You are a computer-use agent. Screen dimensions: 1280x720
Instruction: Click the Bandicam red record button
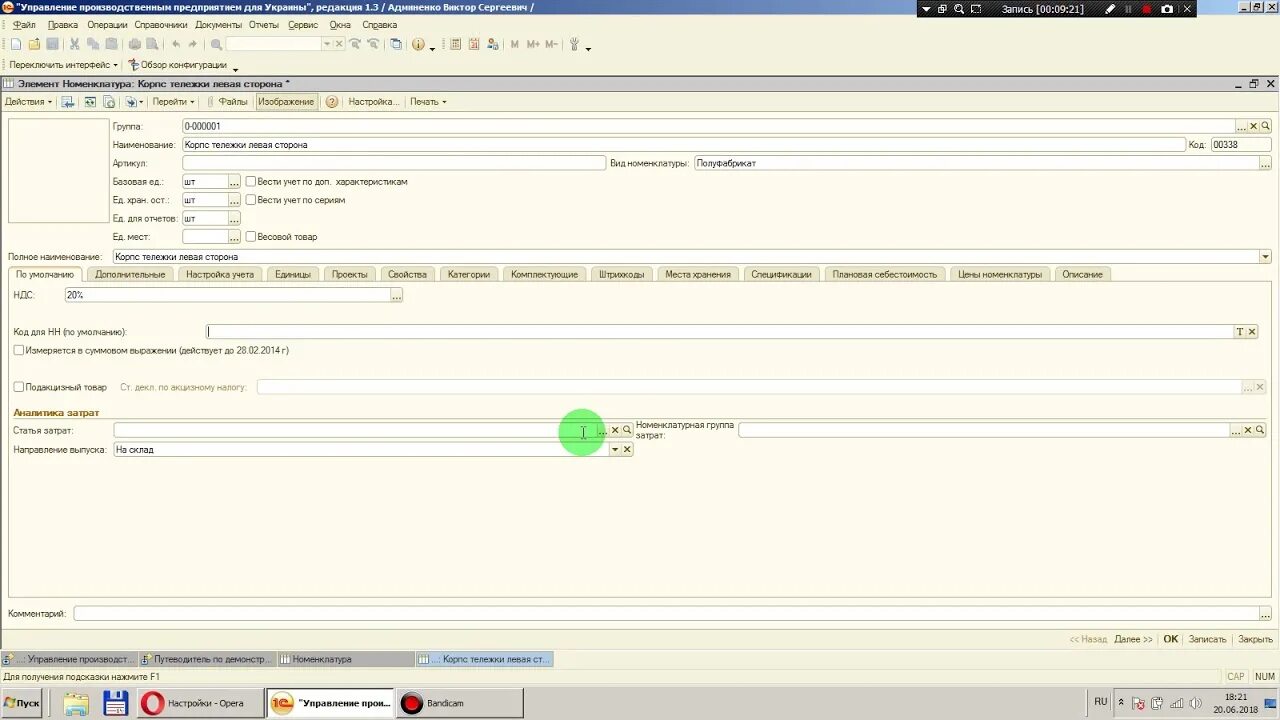pos(1146,9)
